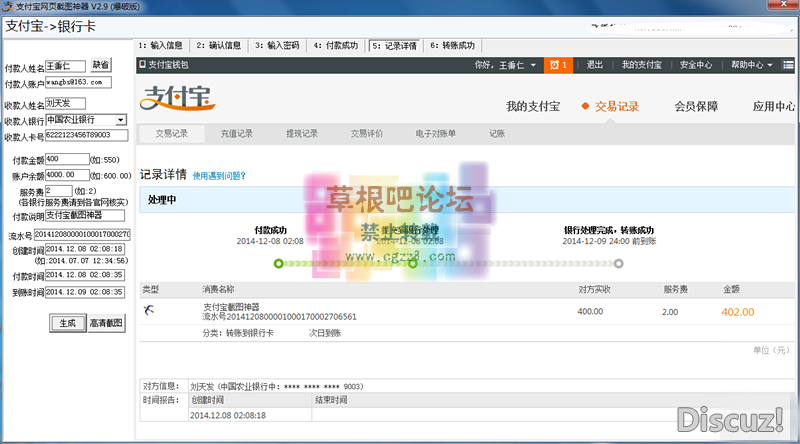Click the 付款人账户 input field
This screenshot has width=800, height=444.
[78, 82]
